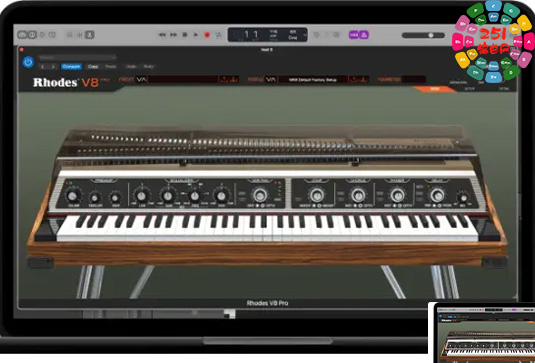
Task: Select Chorus Depth radio button
Action: pos(361,206)
